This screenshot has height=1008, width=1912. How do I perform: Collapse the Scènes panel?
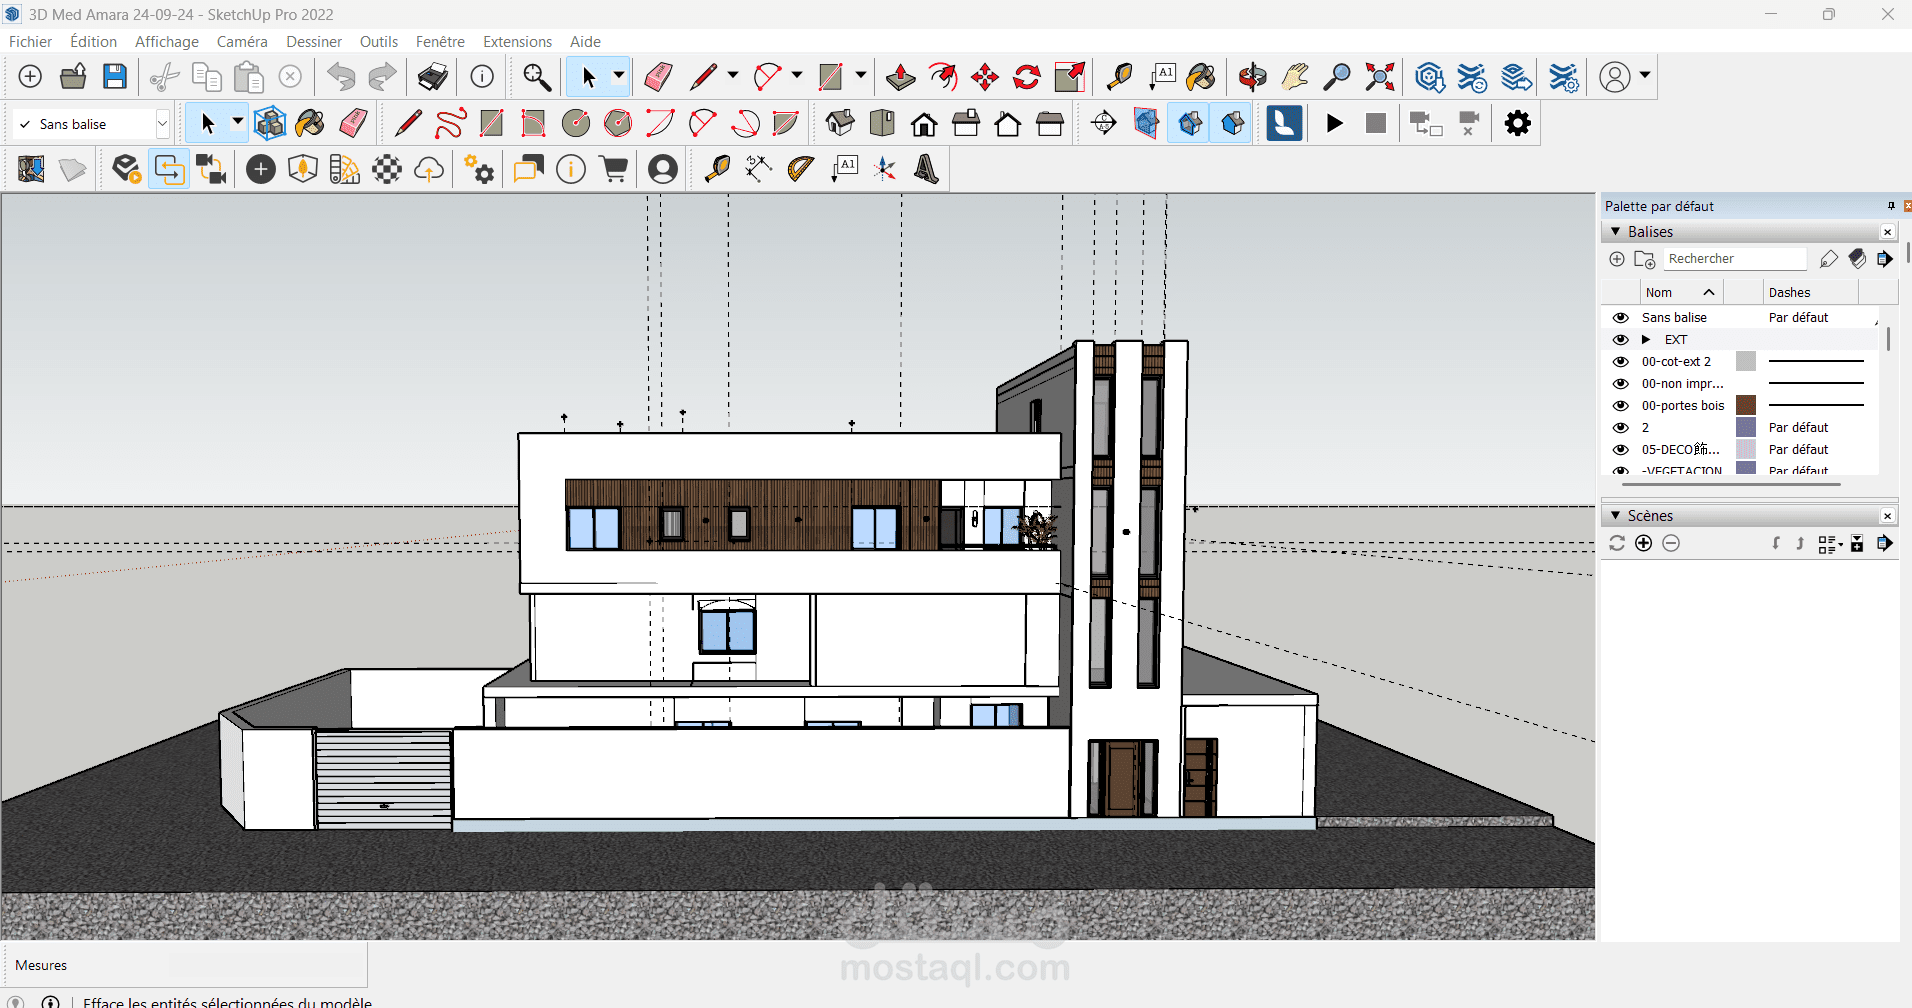pyautogui.click(x=1615, y=516)
